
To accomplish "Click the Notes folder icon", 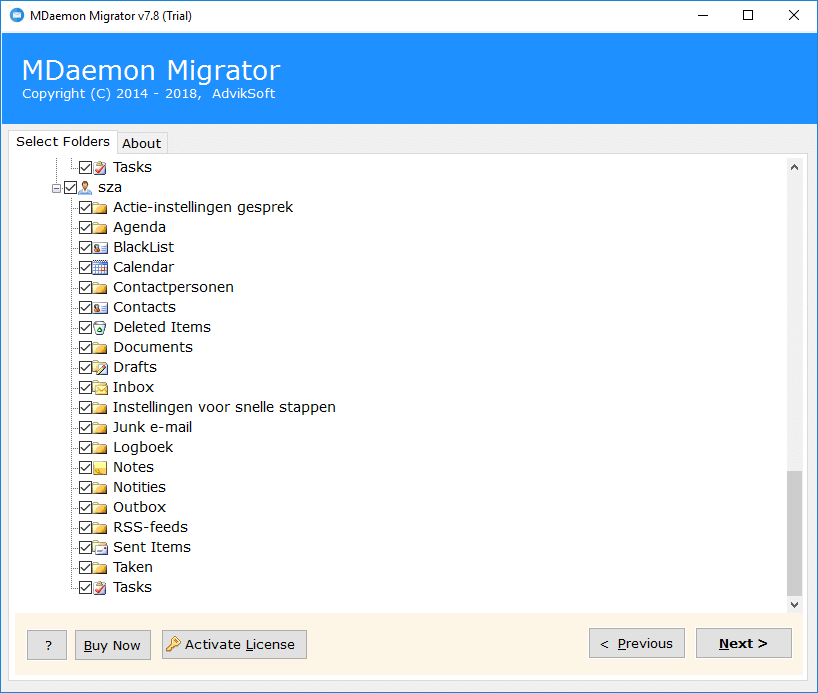I will point(98,467).
